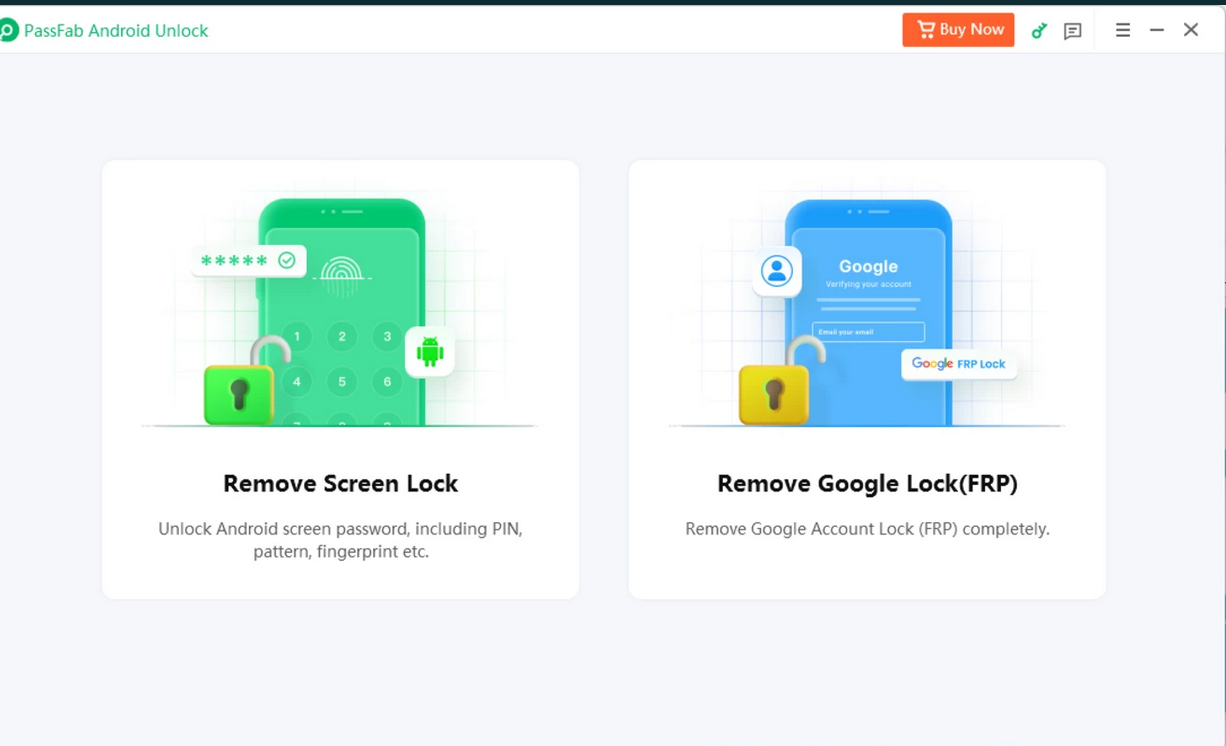1226x746 pixels.
Task: Click 'Remove Google Account Lock (FRP) completely.' text
Action: (x=867, y=529)
